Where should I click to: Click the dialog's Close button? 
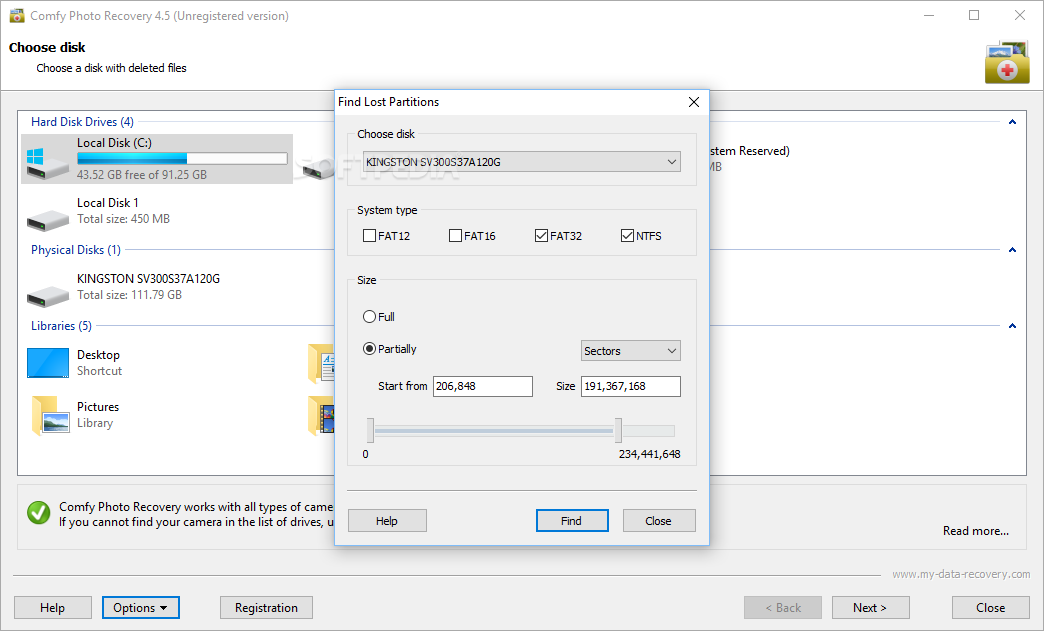point(658,521)
